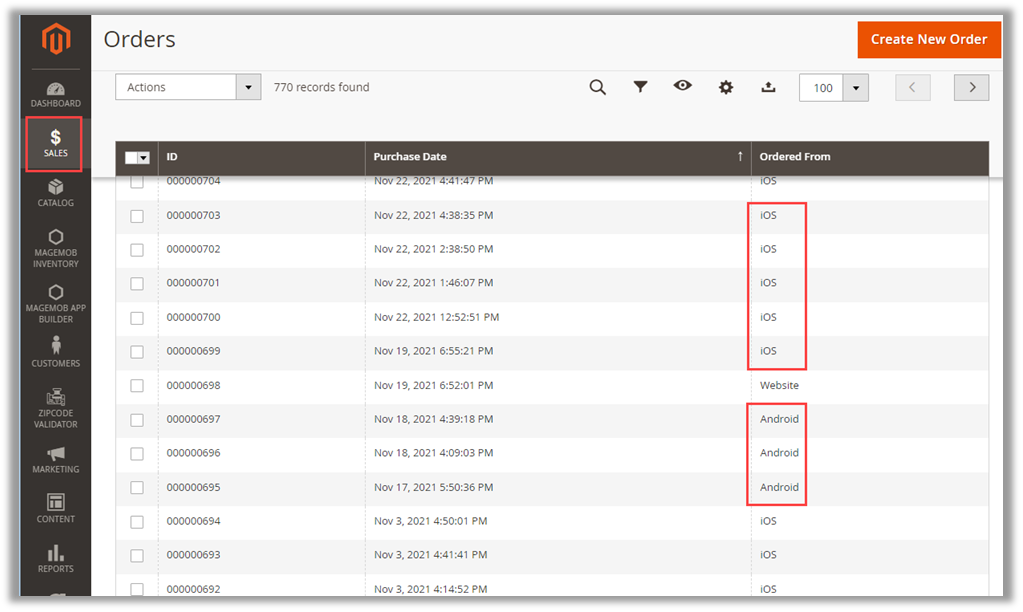Open the Customers sidebar section
The width and height of the screenshot is (1023, 612).
(x=56, y=352)
